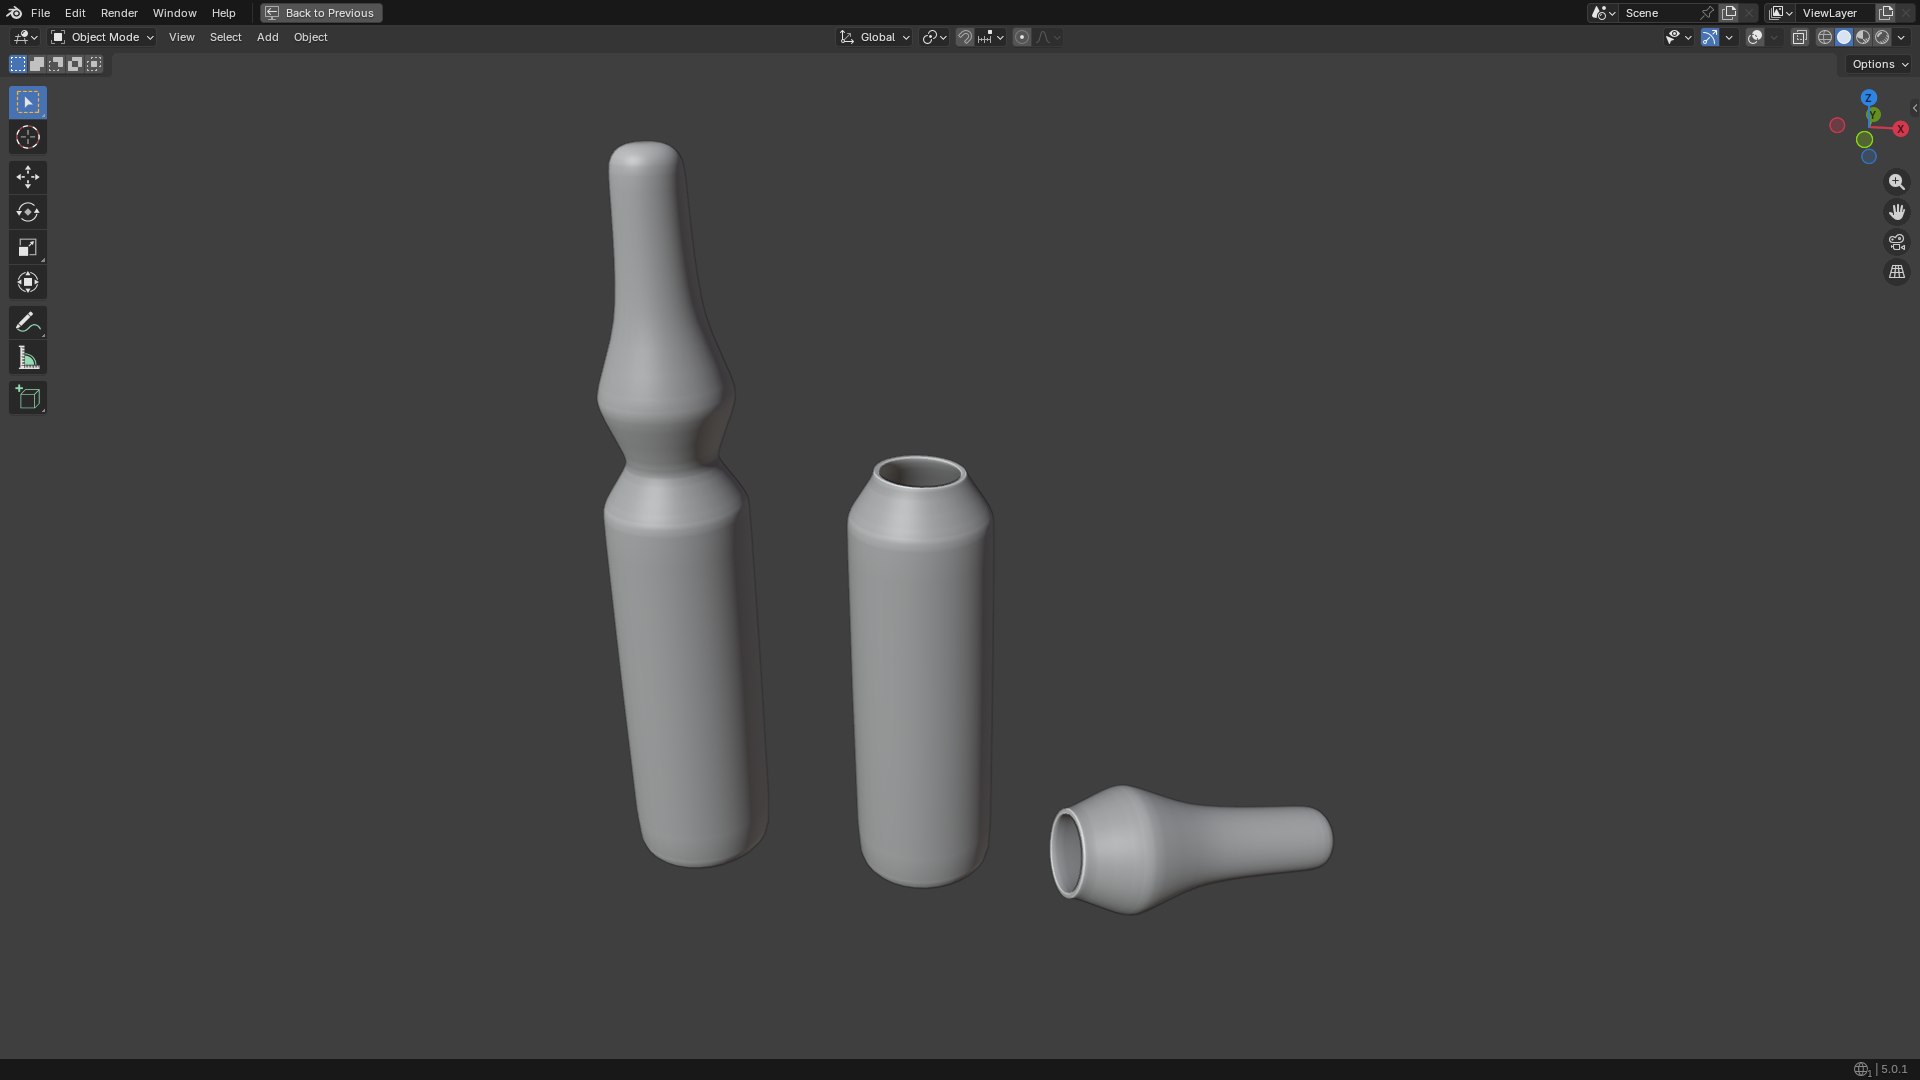Click the viewport zoom magnifier icon
The image size is (1920, 1080).
1896,182
